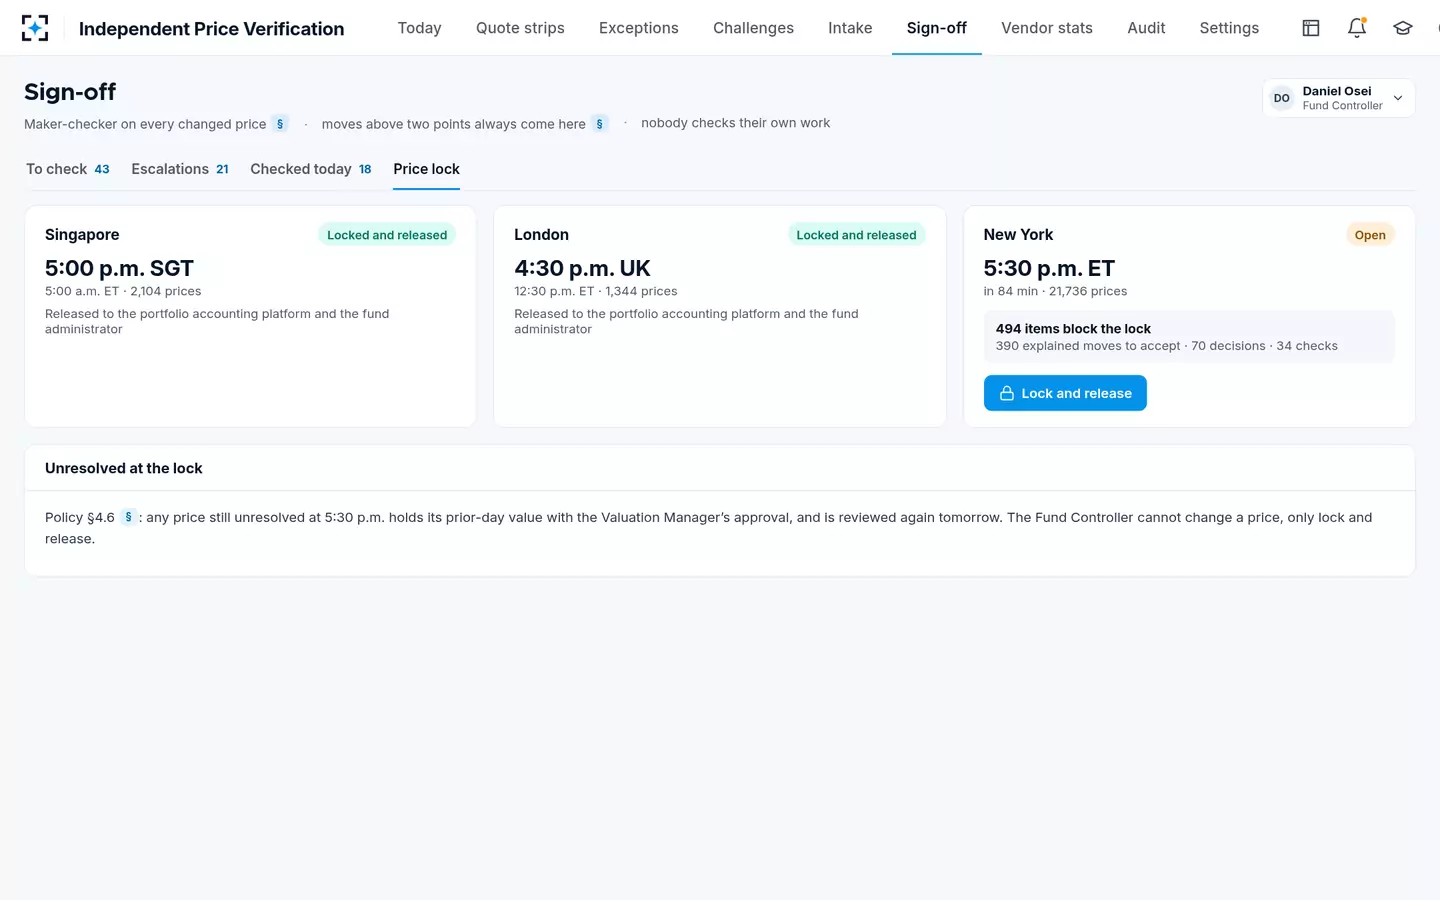Switch to the To check tab
Viewport: 1440px width, 900px height.
coord(68,169)
